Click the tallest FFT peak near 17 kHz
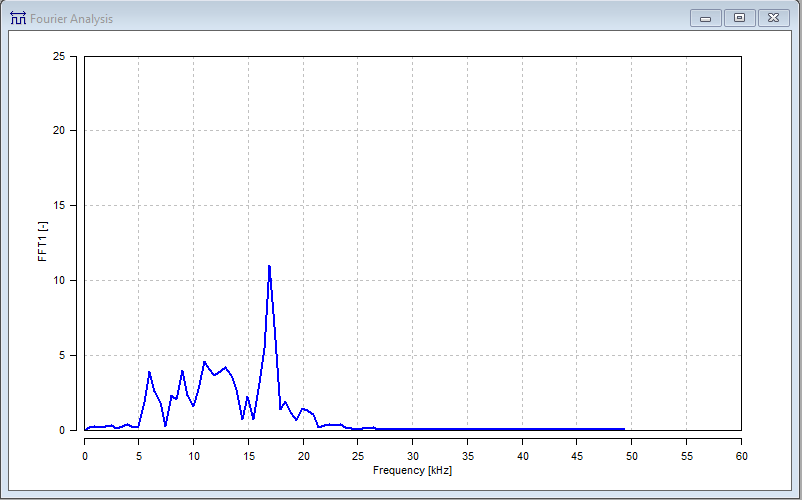The image size is (802, 500). pos(269,267)
